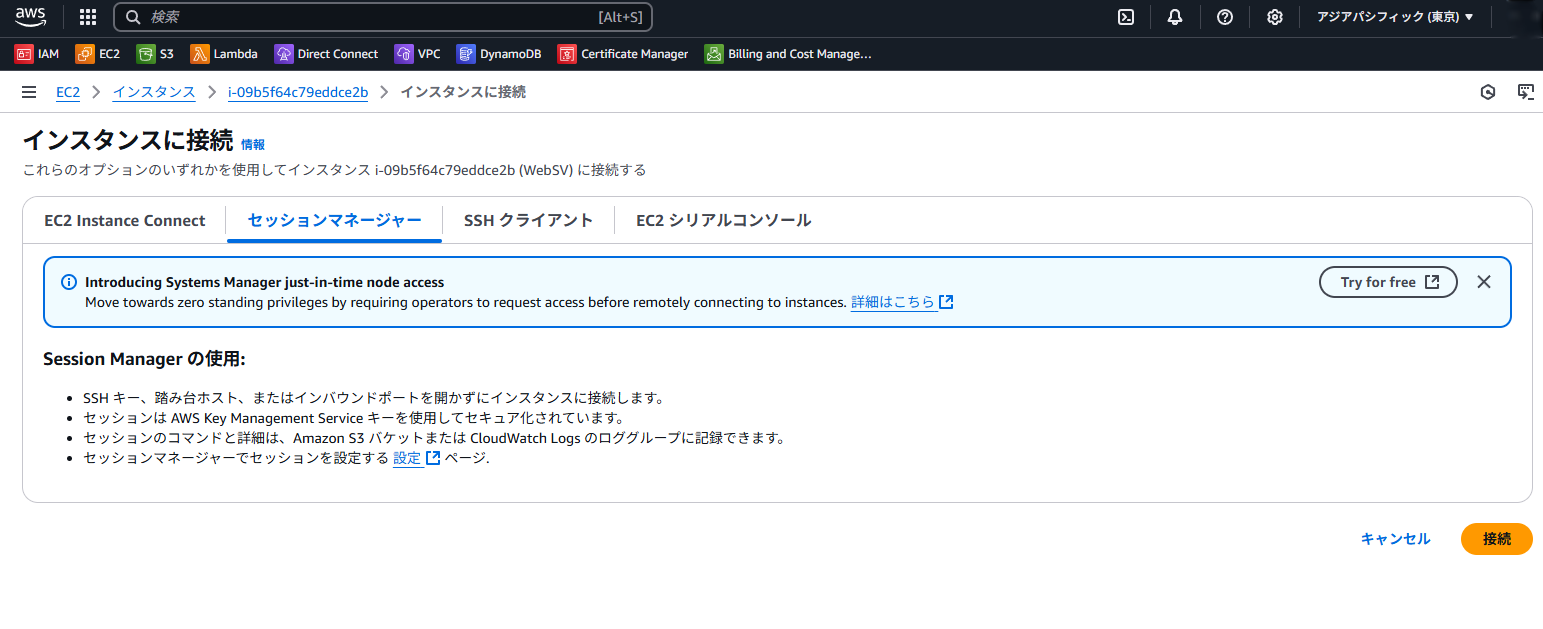Open Lambda favorite shortcut

point(224,54)
